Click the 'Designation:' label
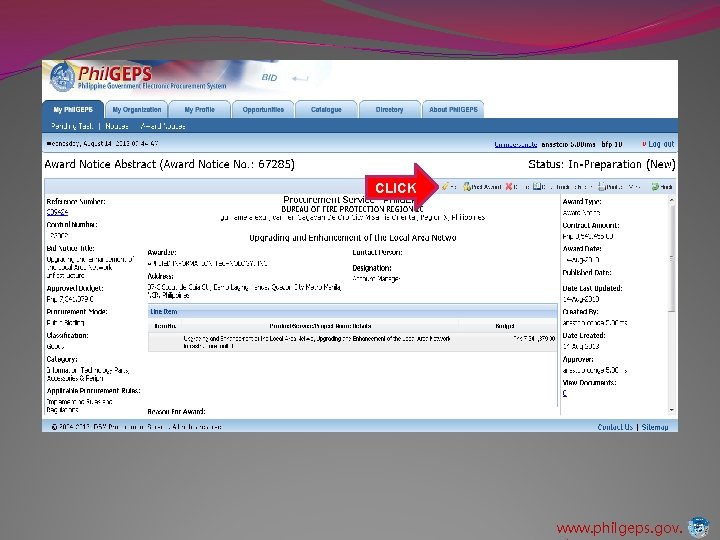This screenshot has height=540, width=720. [x=372, y=268]
